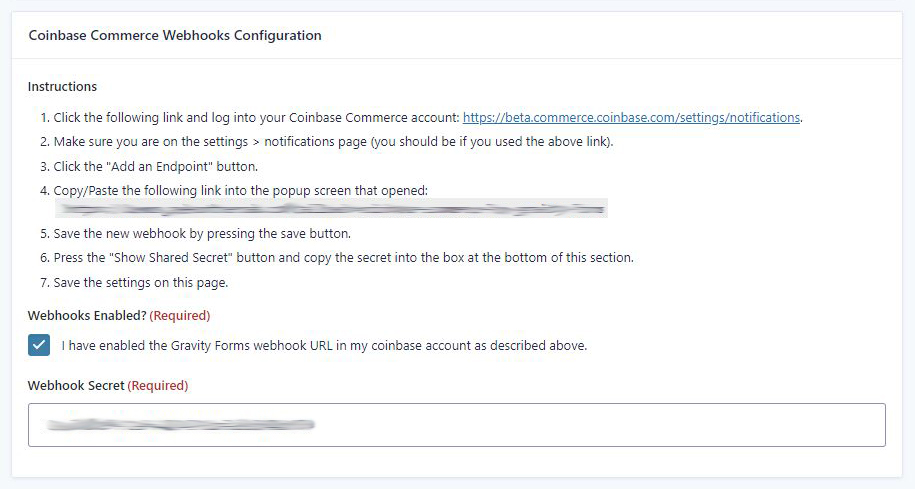Click the 'Coinbase Commerce Webhooks Configuration' panel title
The image size is (915, 489).
click(175, 35)
